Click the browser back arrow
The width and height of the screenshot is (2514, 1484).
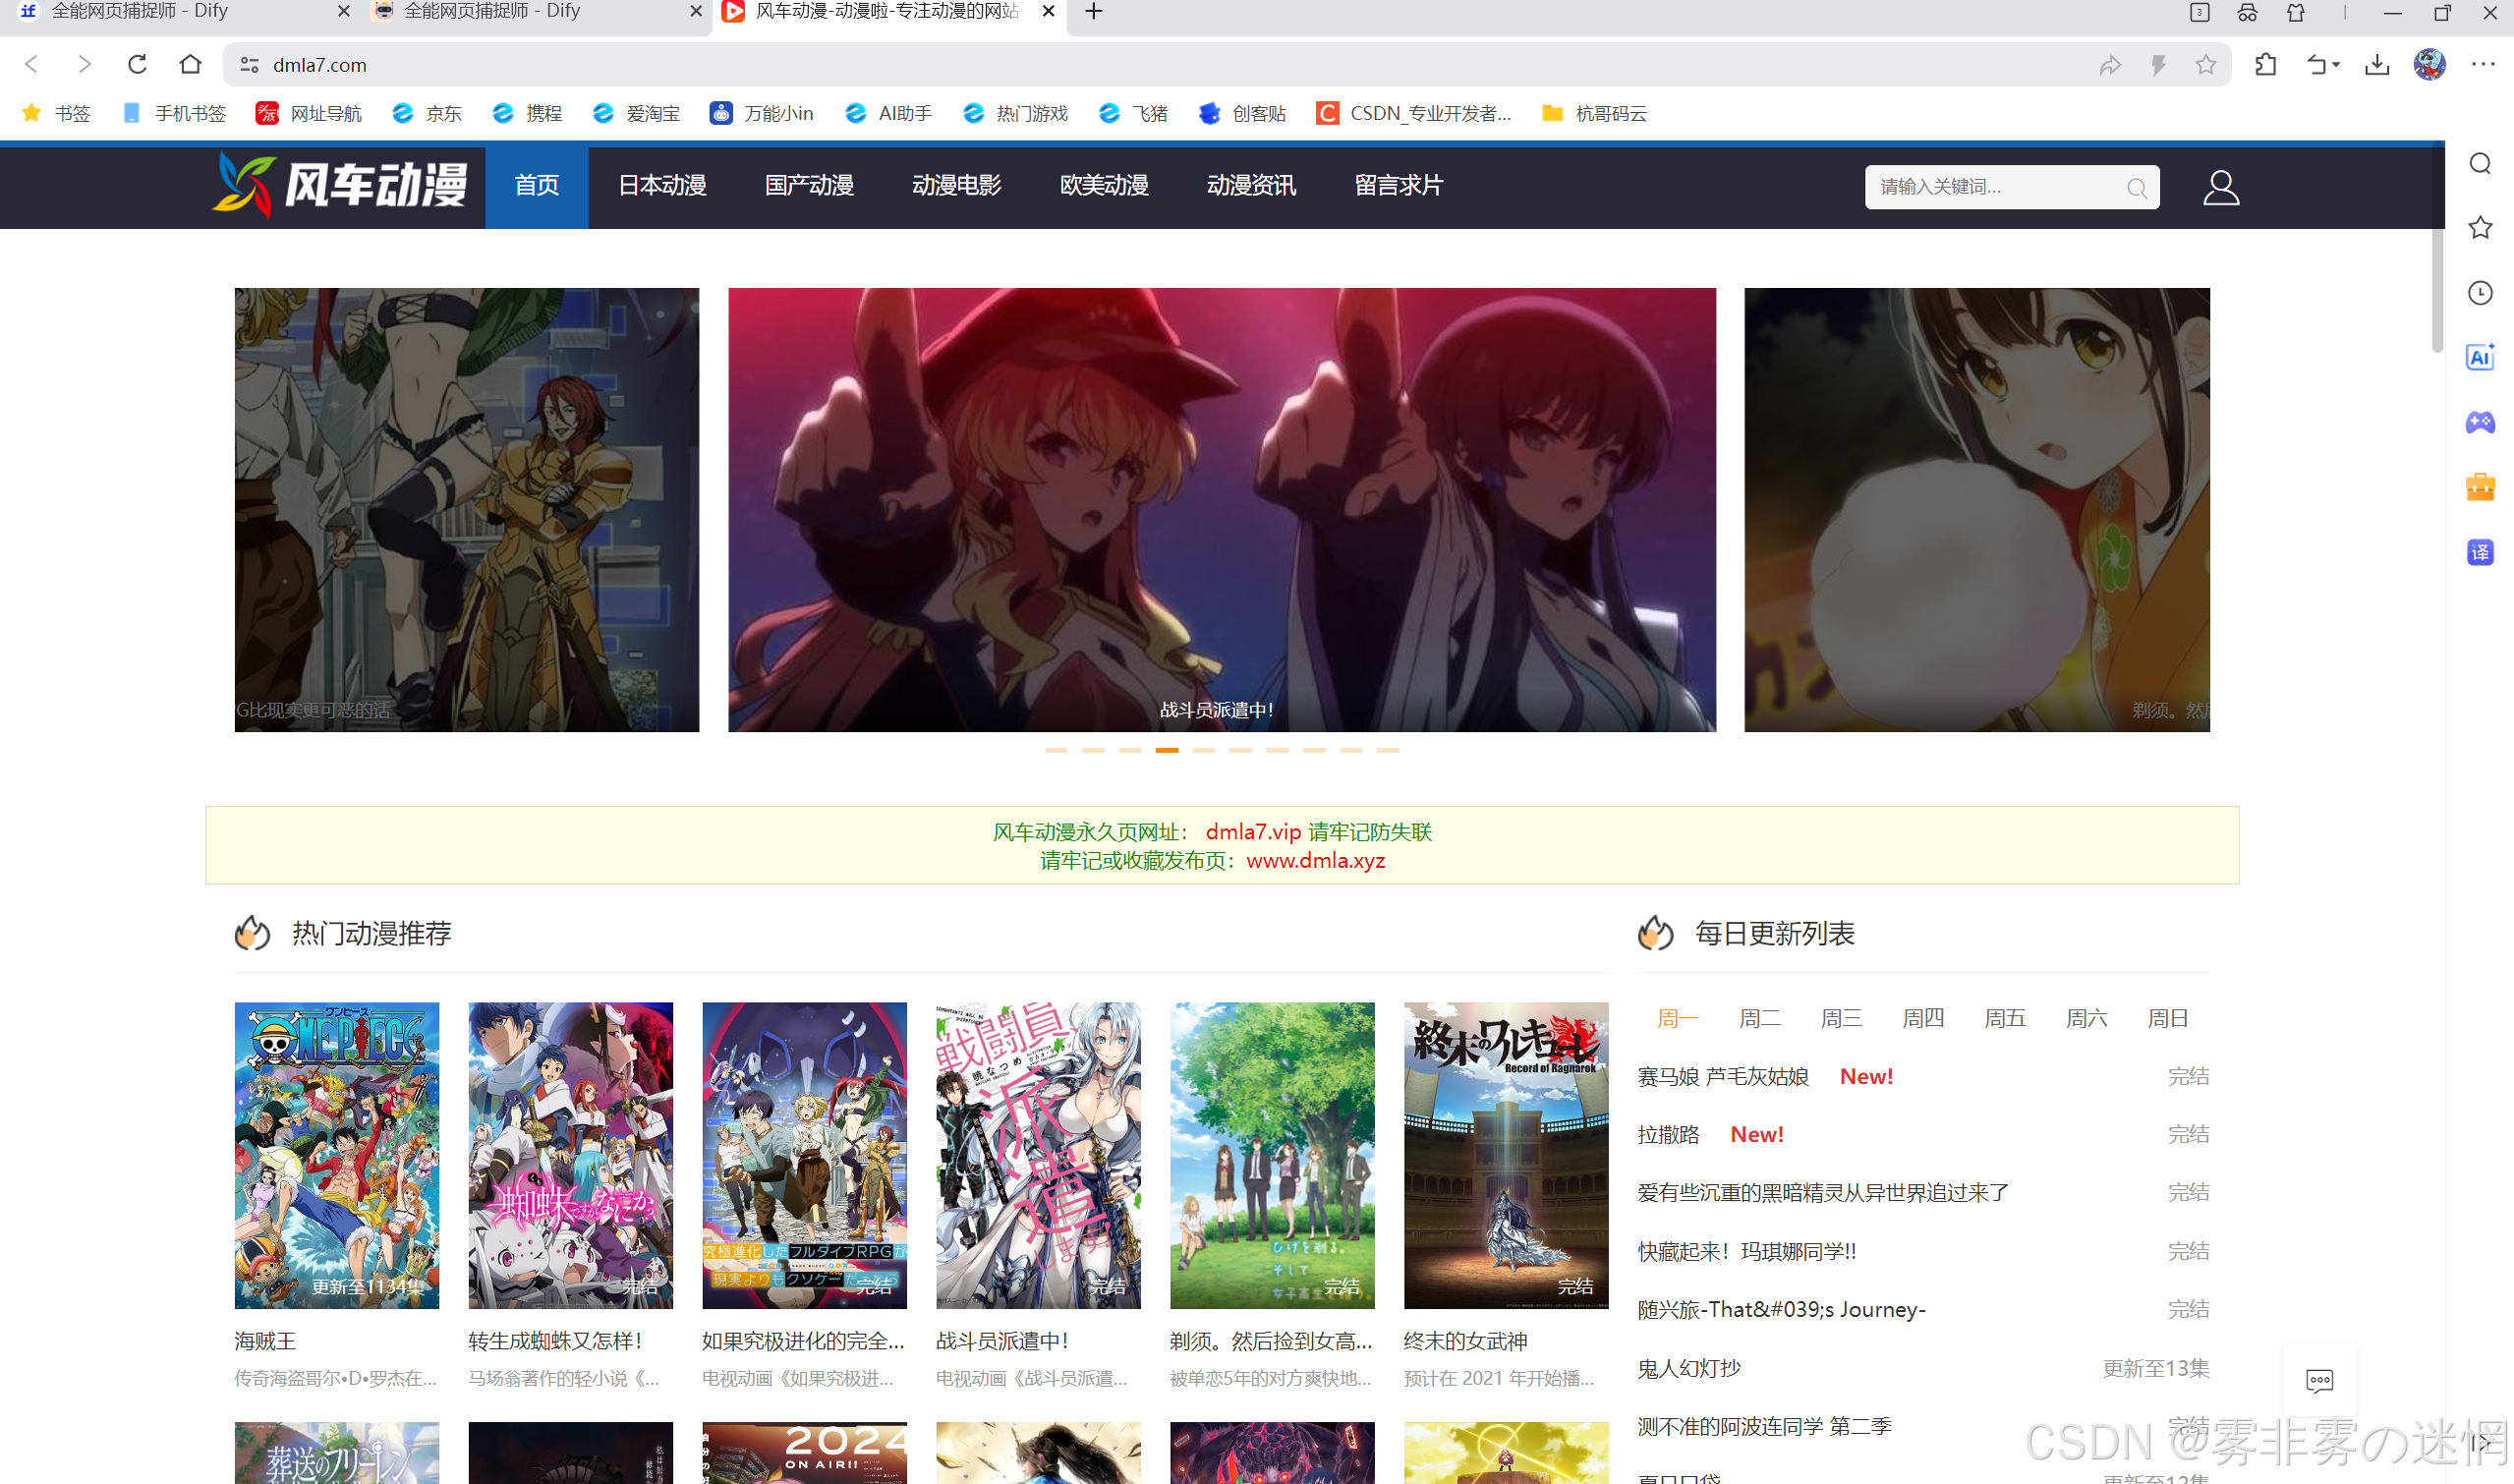31,65
